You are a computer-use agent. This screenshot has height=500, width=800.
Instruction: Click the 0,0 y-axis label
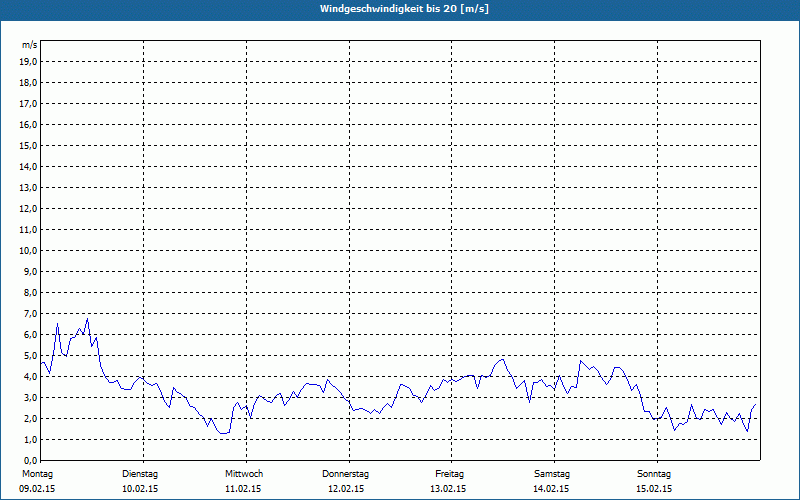[30, 461]
